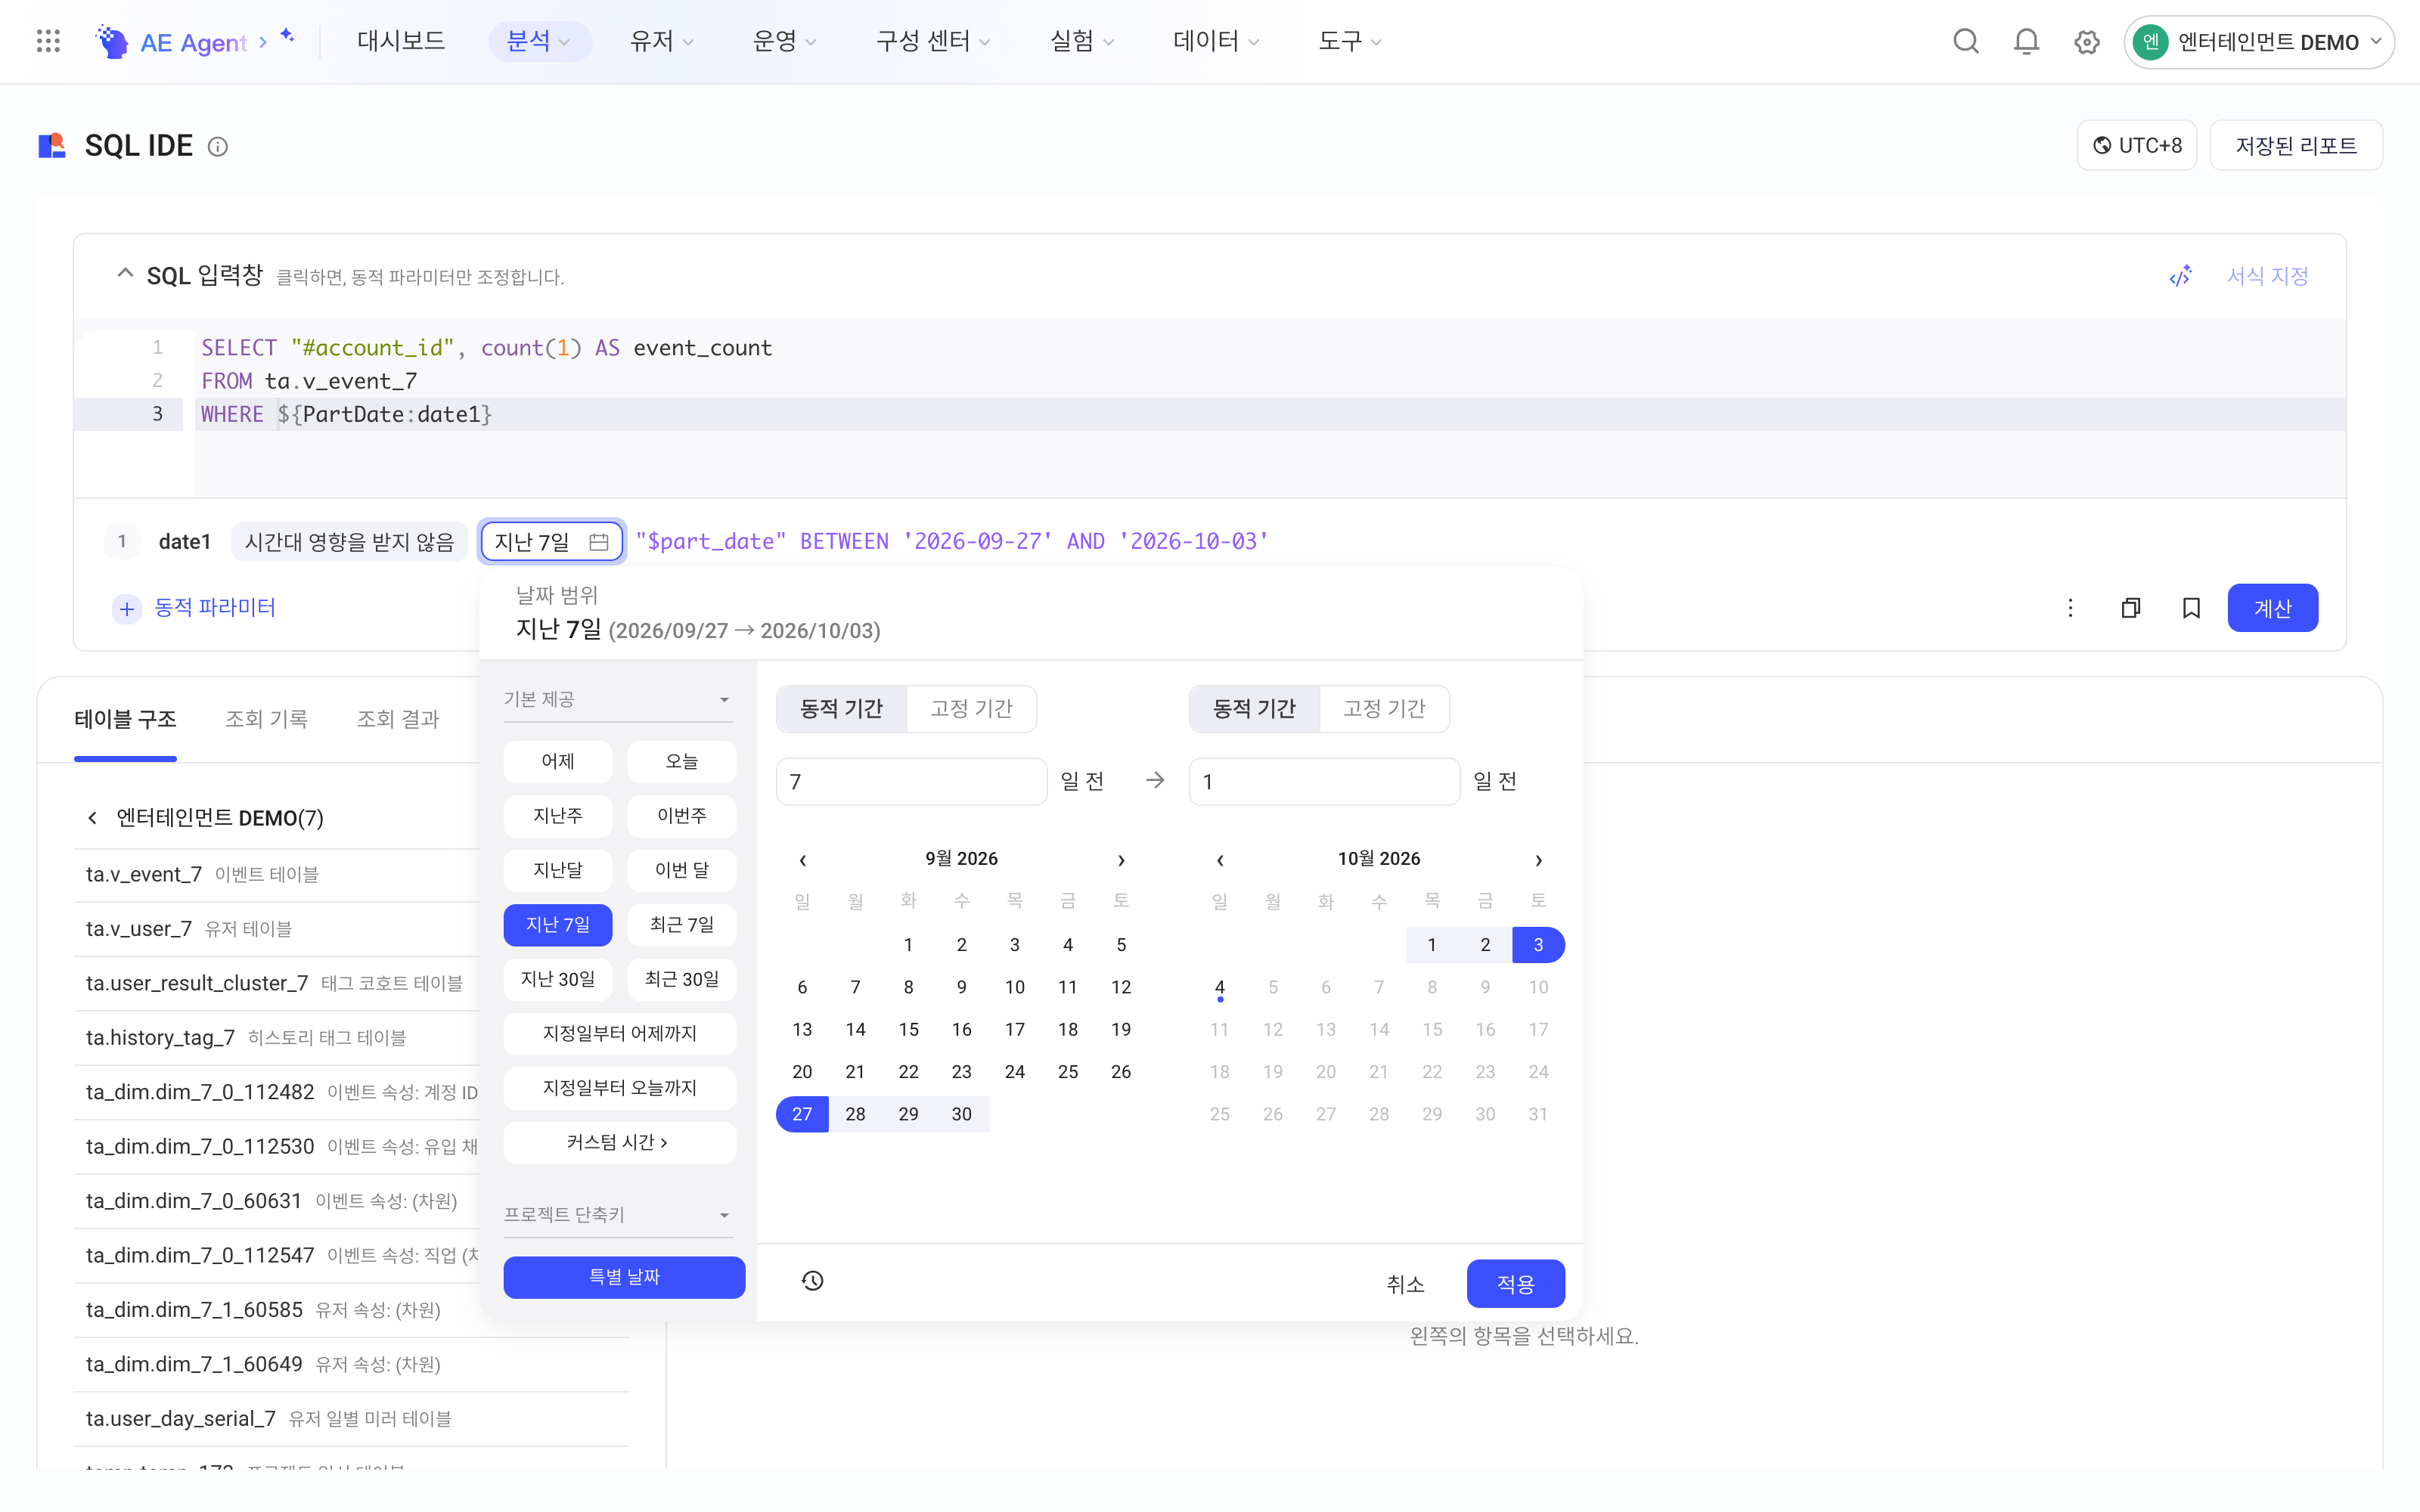Go to next month in October calendar
This screenshot has width=2420, height=1512.
1538,860
